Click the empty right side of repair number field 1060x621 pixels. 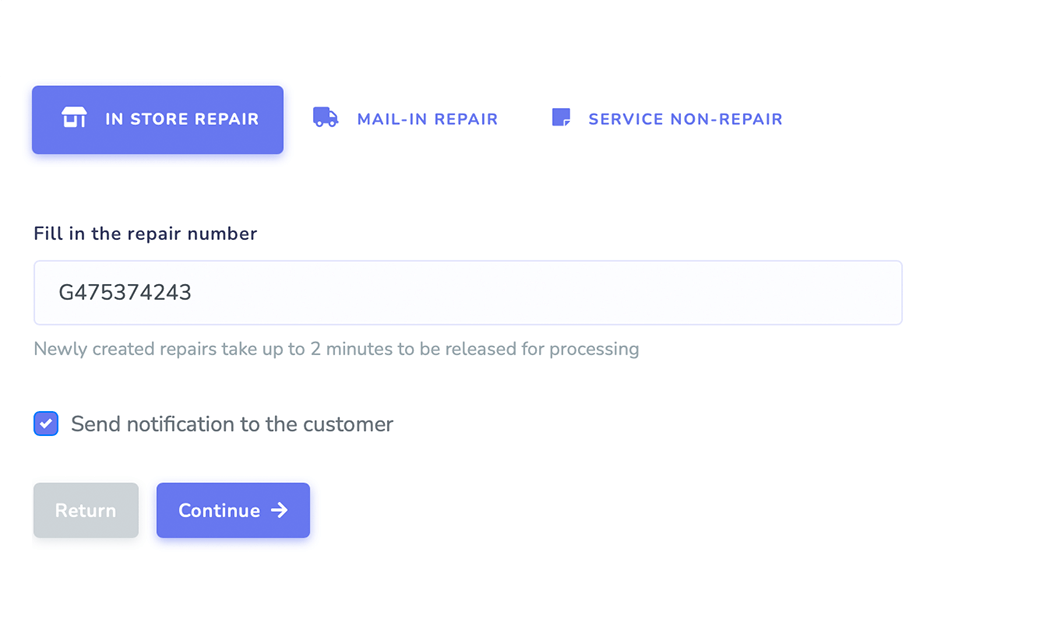tap(608, 293)
